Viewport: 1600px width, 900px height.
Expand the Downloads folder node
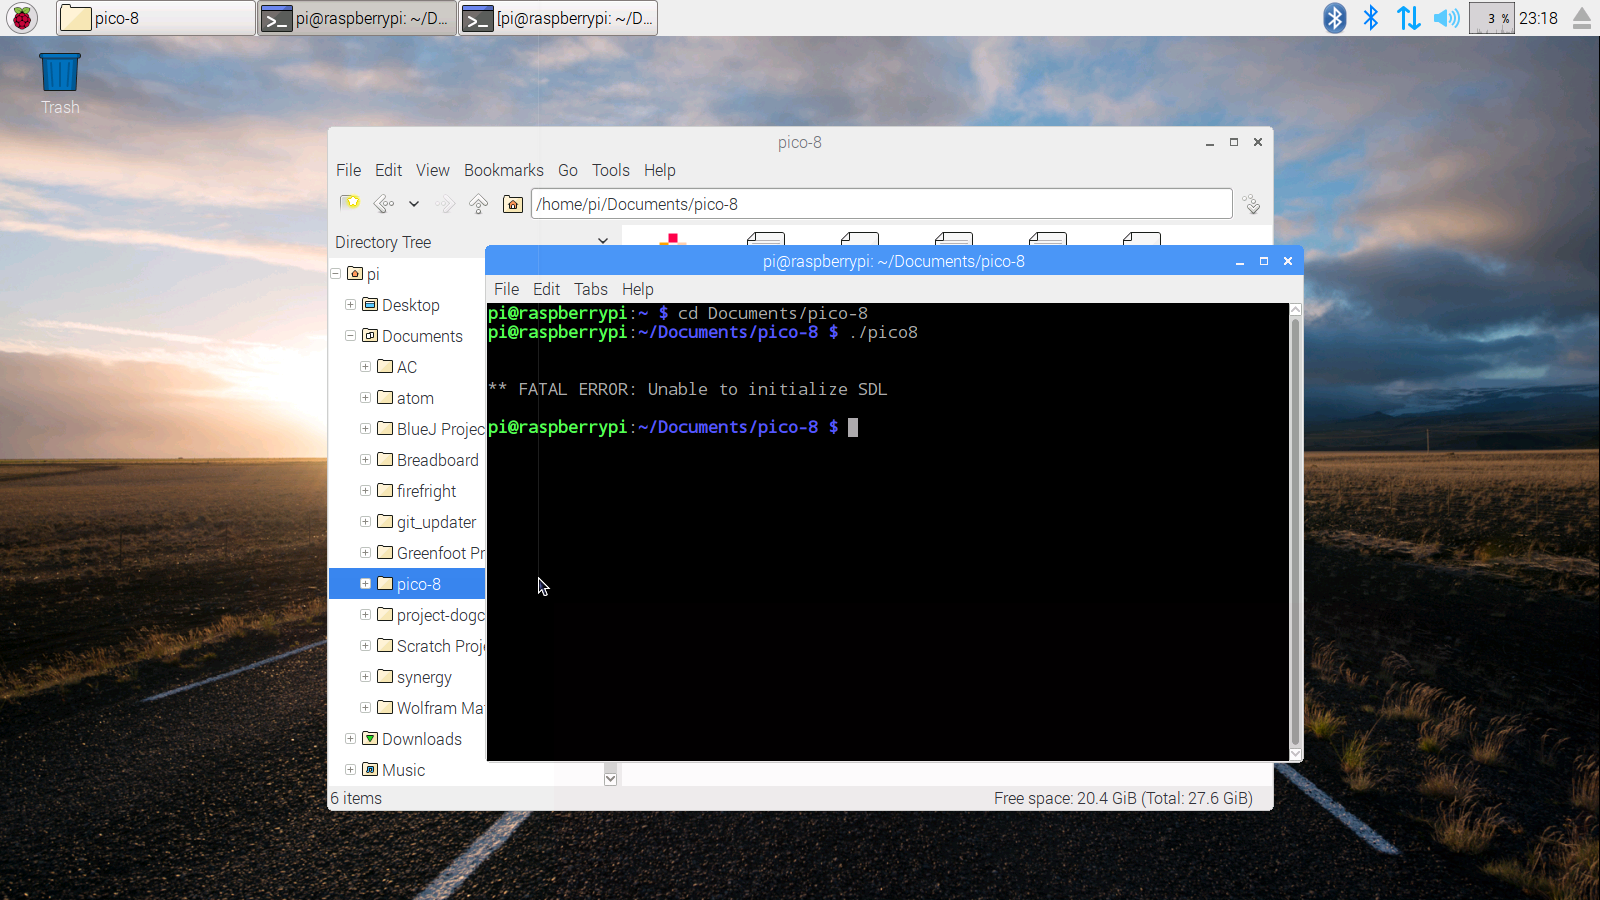tap(350, 738)
